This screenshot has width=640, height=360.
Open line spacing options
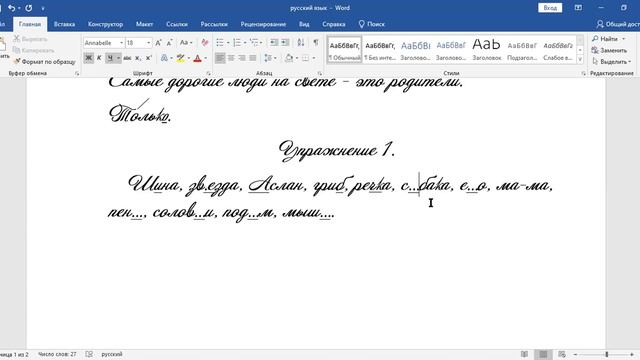(268, 58)
